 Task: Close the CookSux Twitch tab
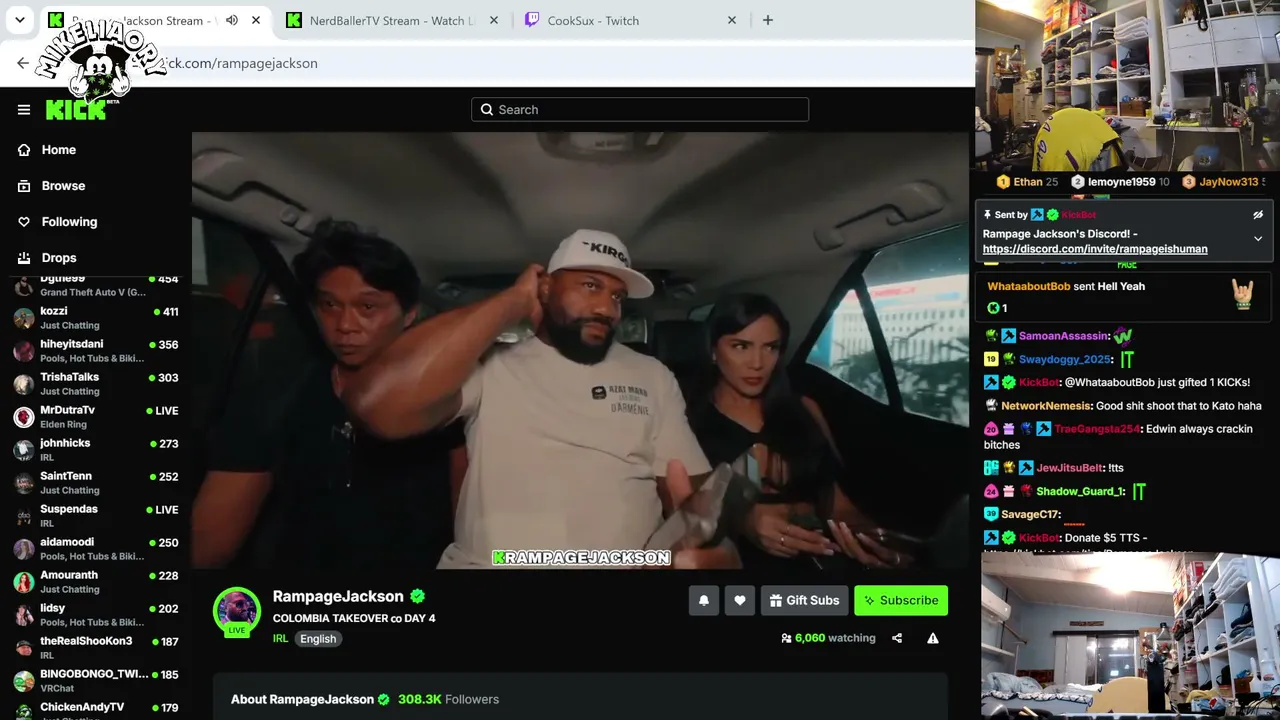point(732,20)
